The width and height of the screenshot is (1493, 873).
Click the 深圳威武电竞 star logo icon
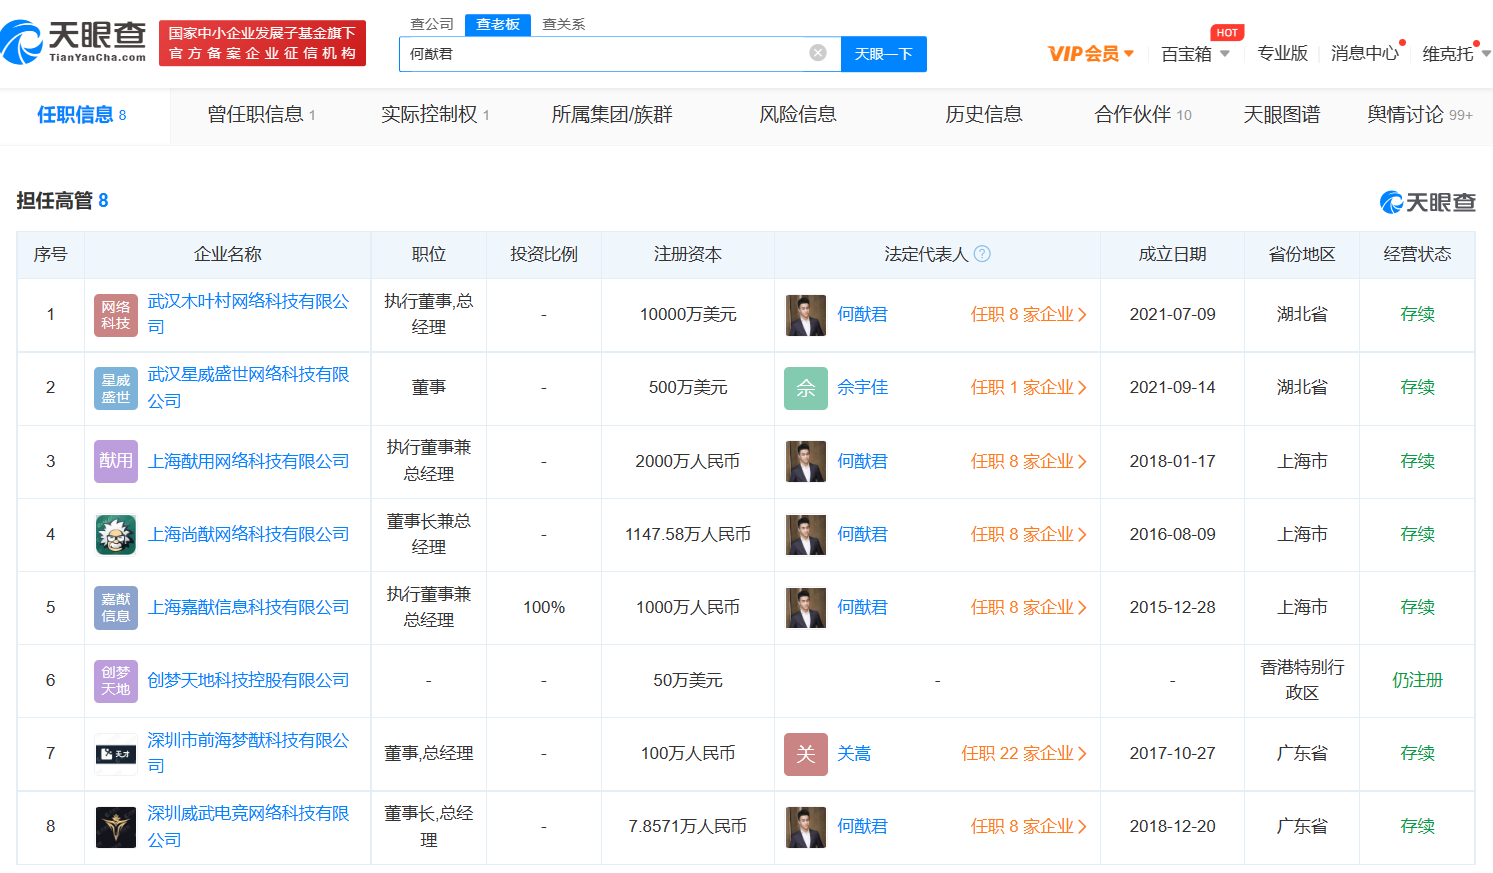(x=116, y=827)
